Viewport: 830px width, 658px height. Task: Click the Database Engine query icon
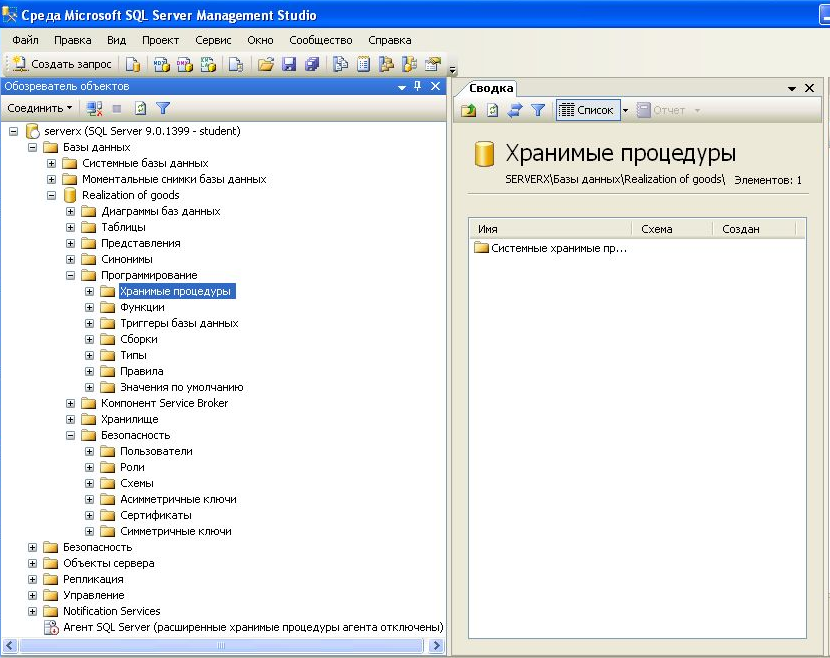pos(133,65)
